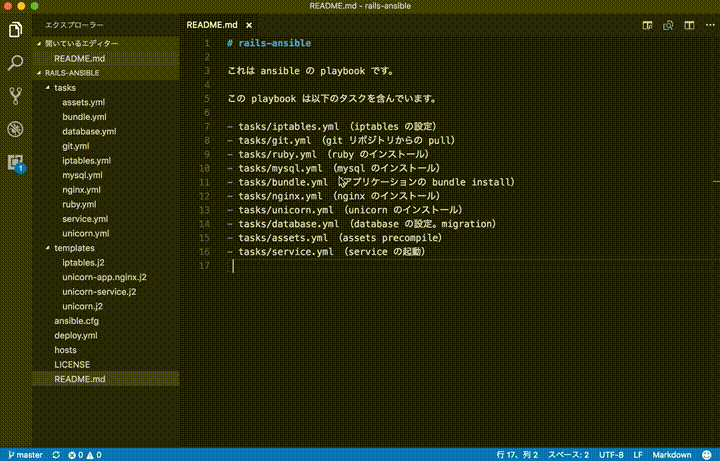Viewport: 720px width, 461px height.
Task: Open database.yml file
Action: tap(89, 131)
